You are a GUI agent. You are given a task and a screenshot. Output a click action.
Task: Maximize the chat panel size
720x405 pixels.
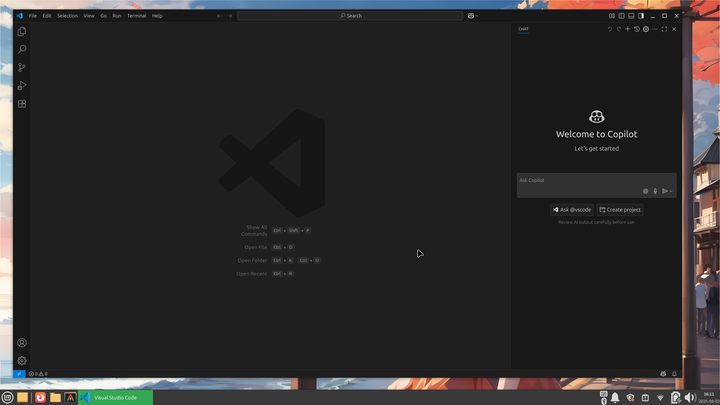[664, 29]
